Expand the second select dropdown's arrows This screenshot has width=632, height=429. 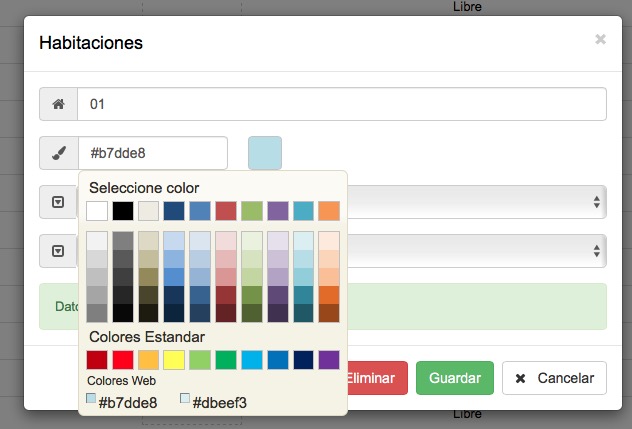tap(597, 251)
